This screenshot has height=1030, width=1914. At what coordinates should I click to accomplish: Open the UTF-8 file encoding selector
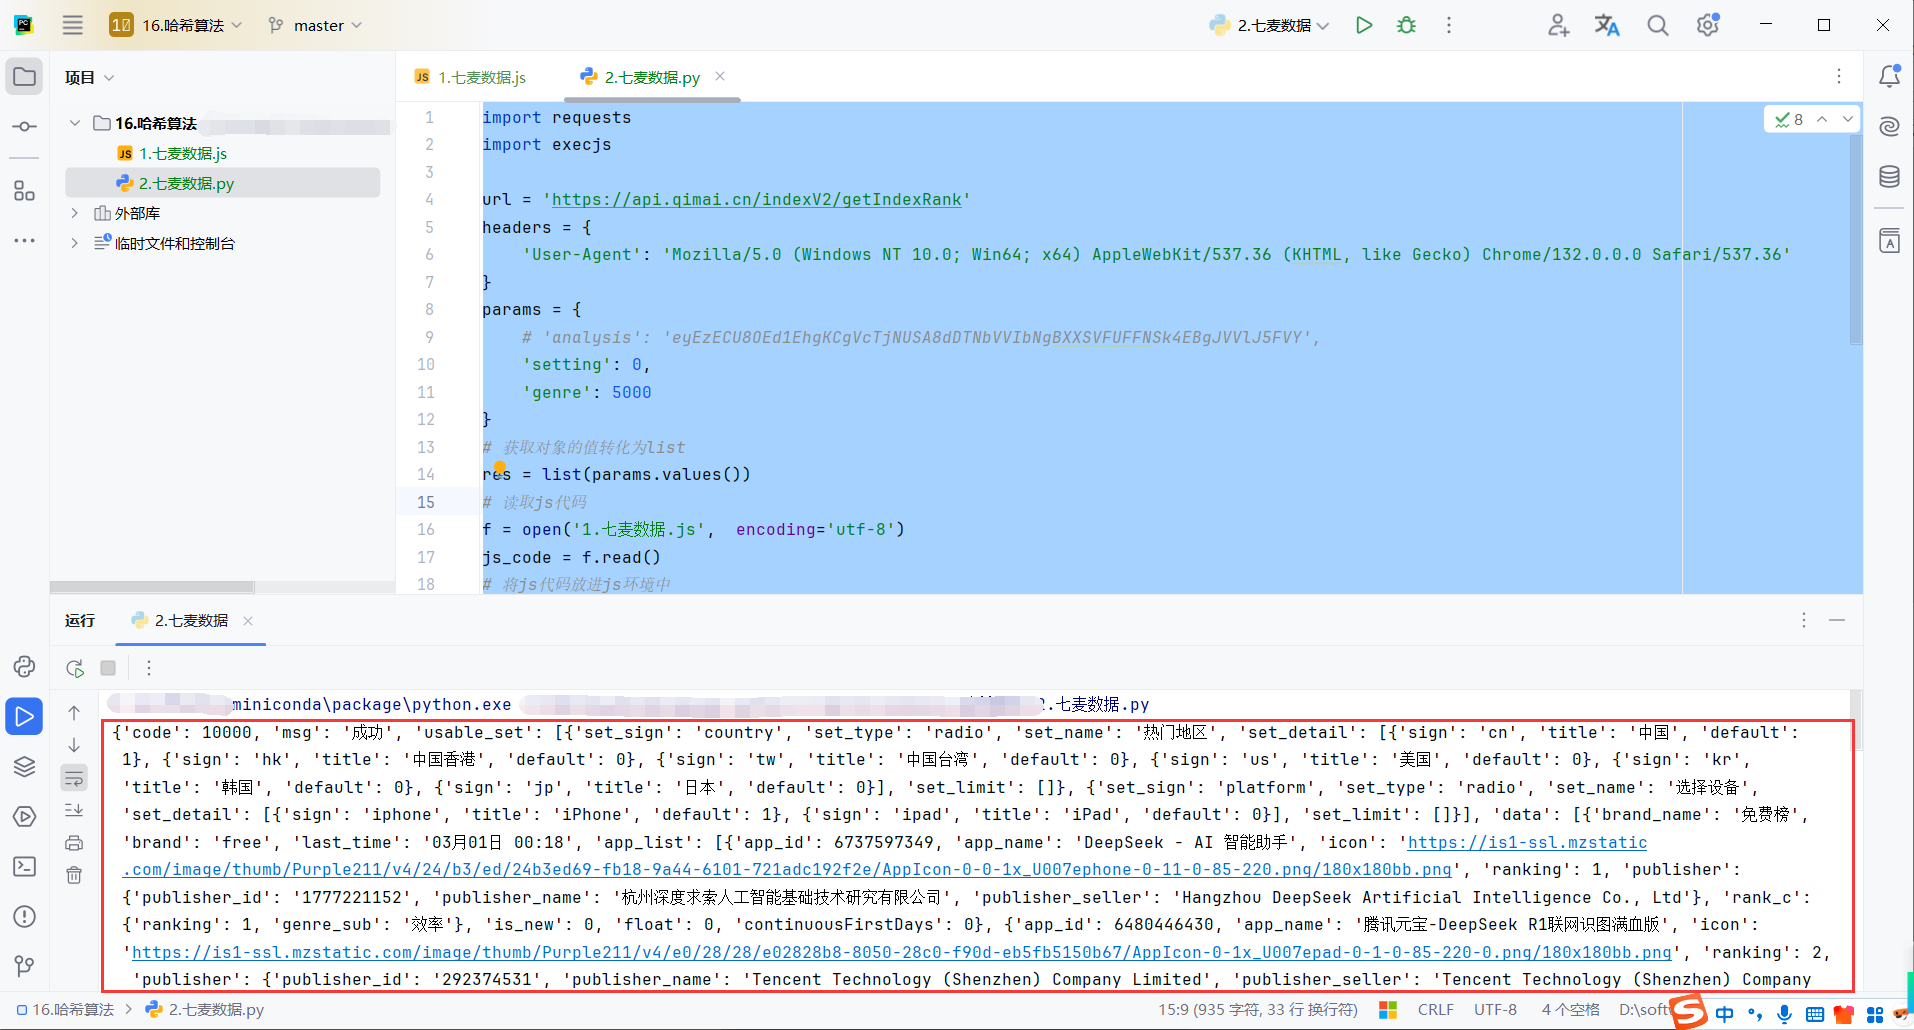click(x=1495, y=1010)
